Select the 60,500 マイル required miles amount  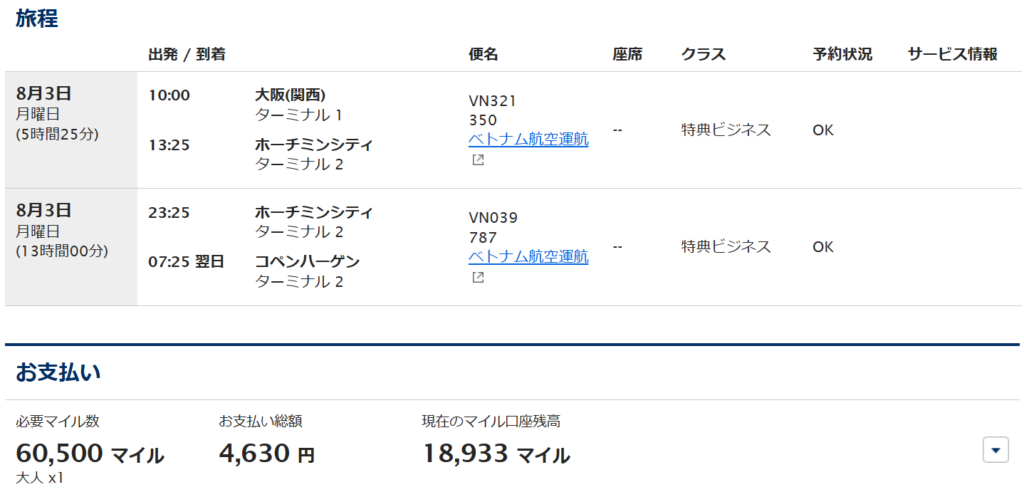point(90,454)
